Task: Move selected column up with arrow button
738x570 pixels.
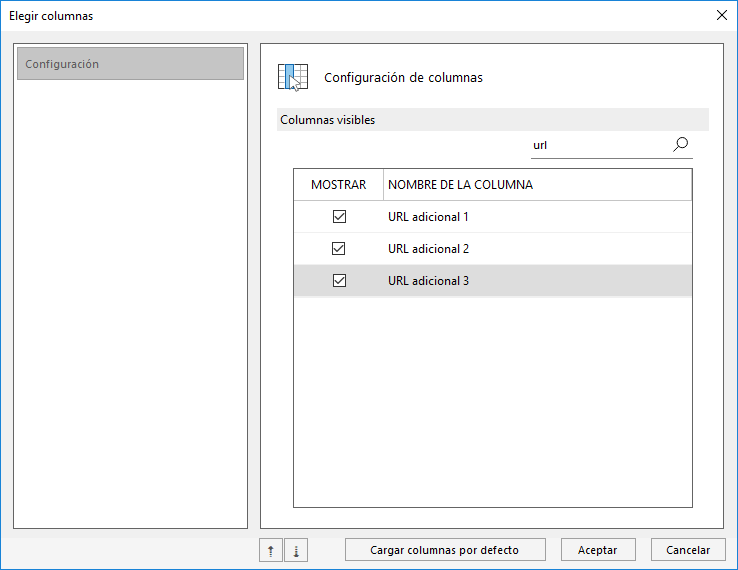Action: (x=271, y=550)
